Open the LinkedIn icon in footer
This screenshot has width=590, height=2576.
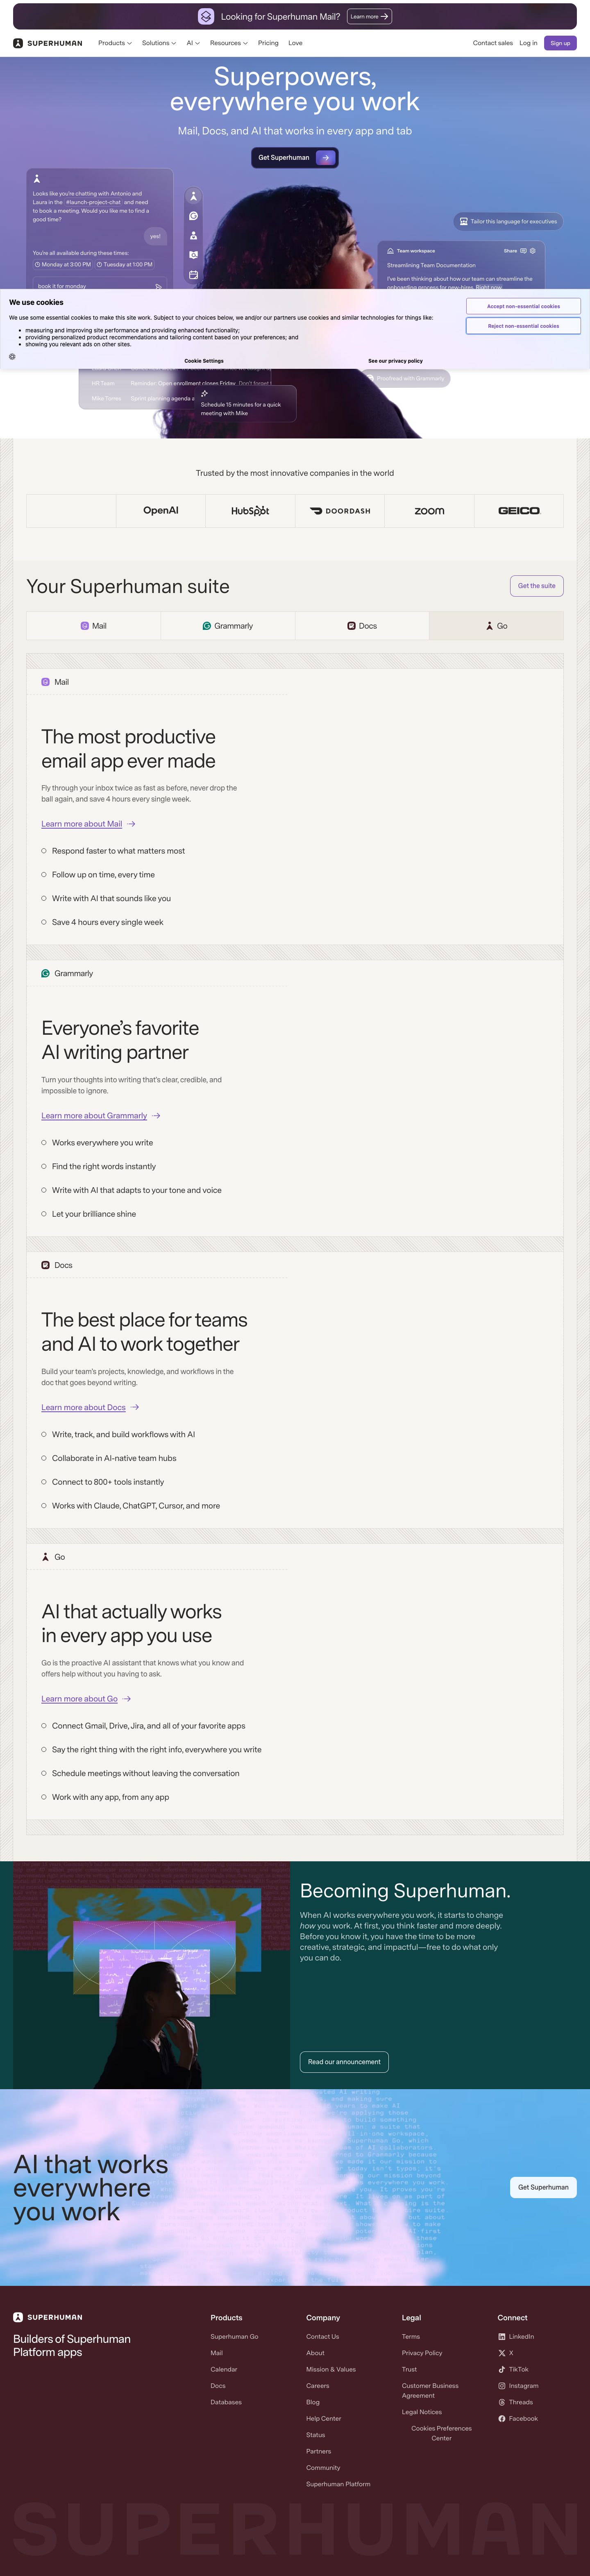pos(502,2337)
